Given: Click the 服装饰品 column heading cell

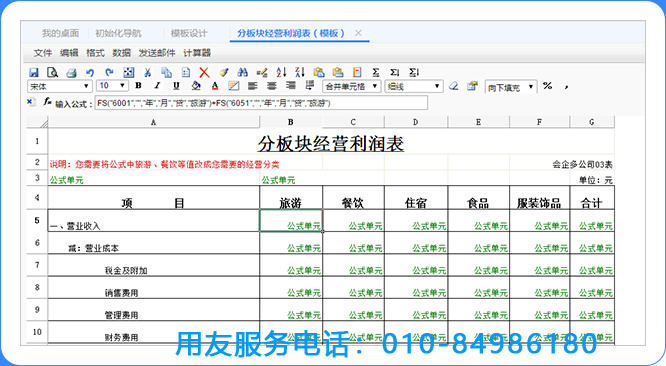Looking at the screenshot, I should click(x=539, y=198).
